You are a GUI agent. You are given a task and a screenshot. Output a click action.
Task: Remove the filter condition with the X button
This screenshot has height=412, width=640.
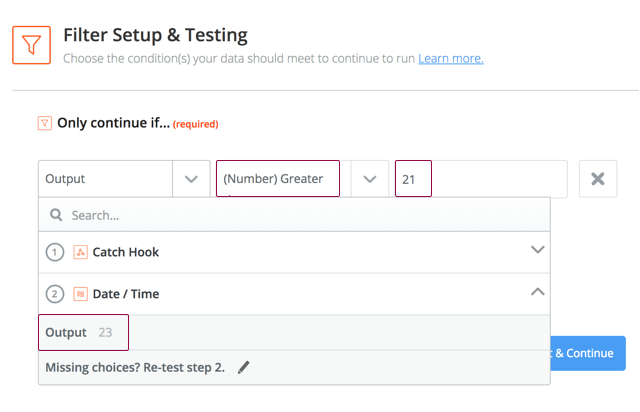(597, 179)
